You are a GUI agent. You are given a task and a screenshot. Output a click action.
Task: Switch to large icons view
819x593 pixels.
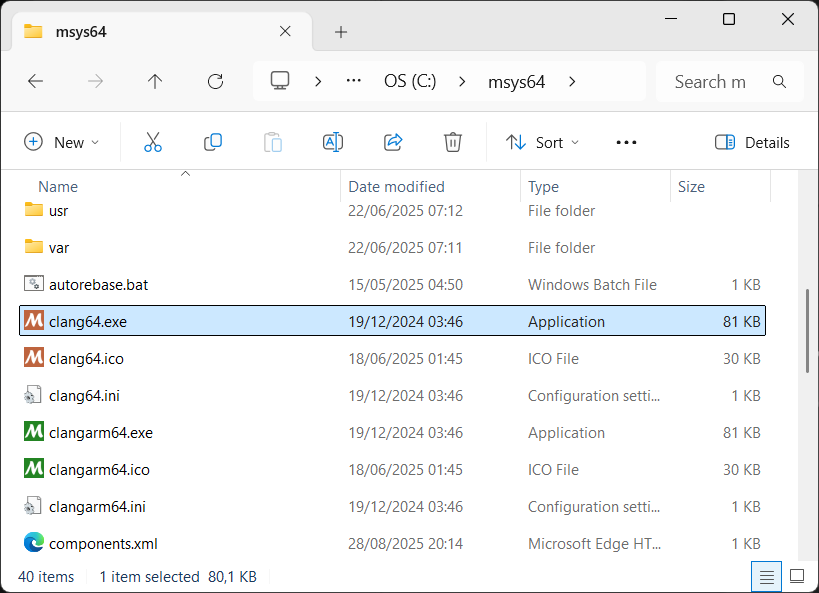[x=796, y=576]
